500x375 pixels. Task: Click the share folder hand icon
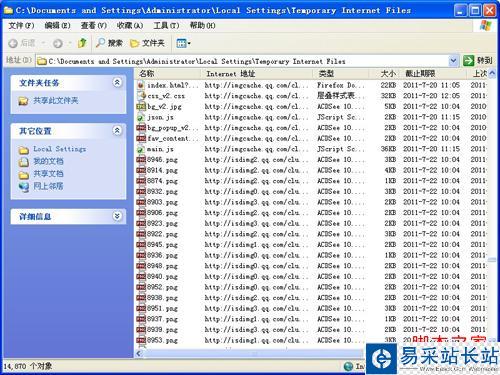(x=23, y=101)
